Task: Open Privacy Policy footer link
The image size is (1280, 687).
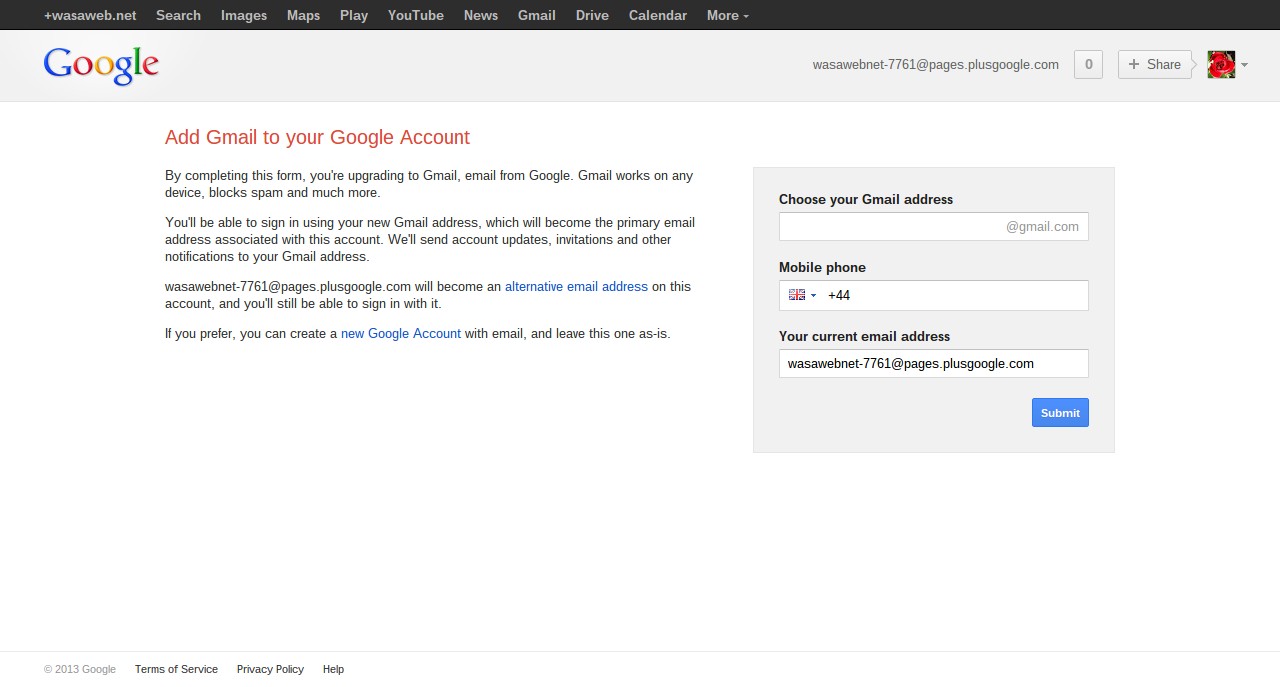Action: pyautogui.click(x=270, y=669)
